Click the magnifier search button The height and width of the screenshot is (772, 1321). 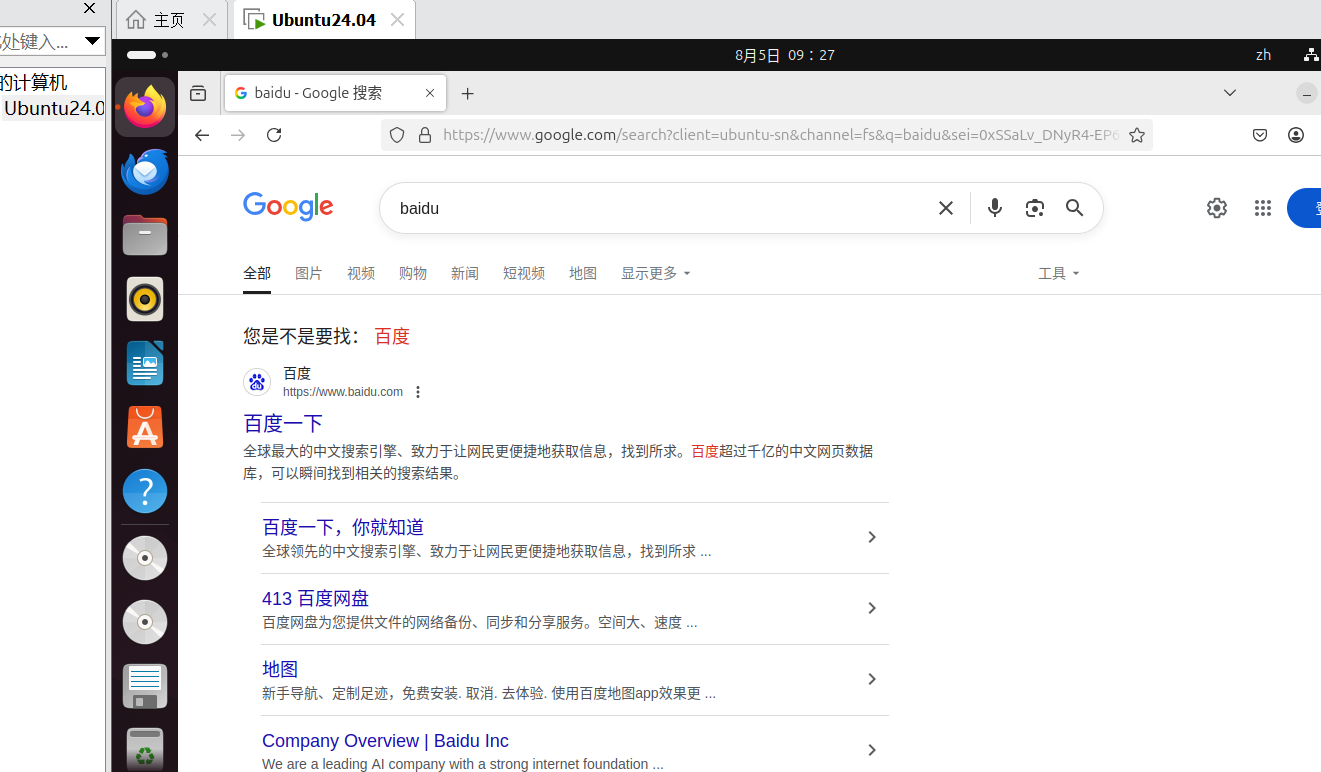pyautogui.click(x=1075, y=208)
